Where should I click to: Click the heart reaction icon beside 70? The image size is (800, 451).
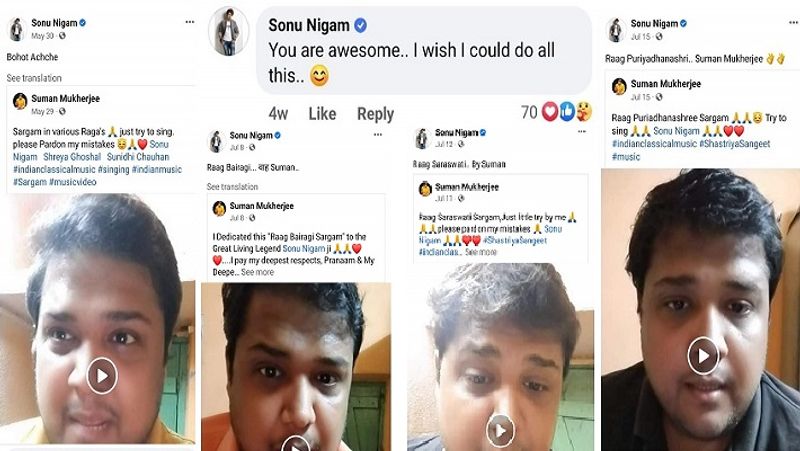tap(549, 112)
